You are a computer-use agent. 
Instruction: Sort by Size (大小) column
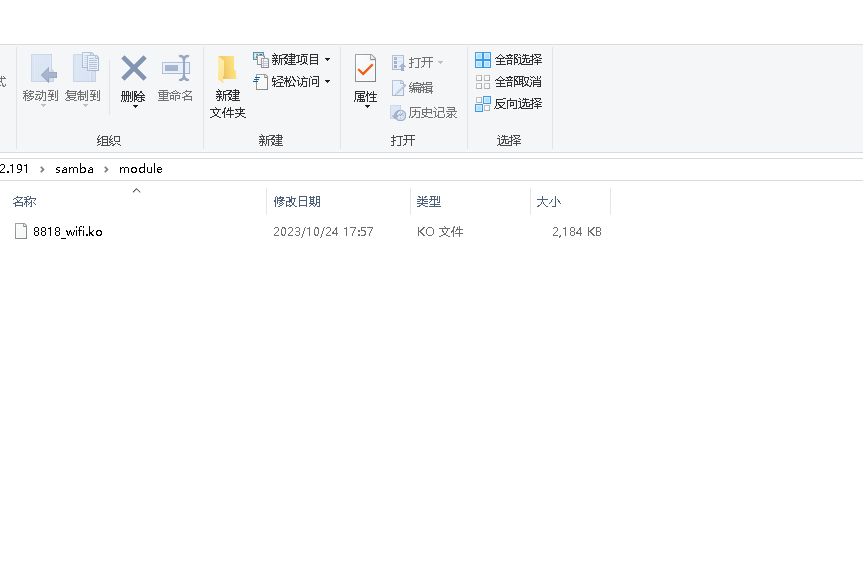549,202
